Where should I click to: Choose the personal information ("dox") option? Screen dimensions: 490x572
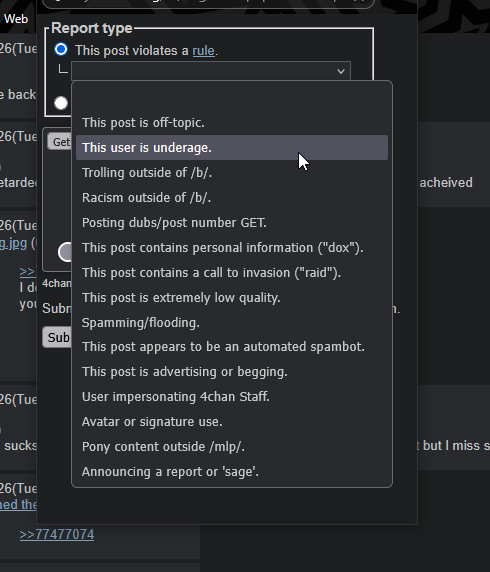click(x=232, y=247)
